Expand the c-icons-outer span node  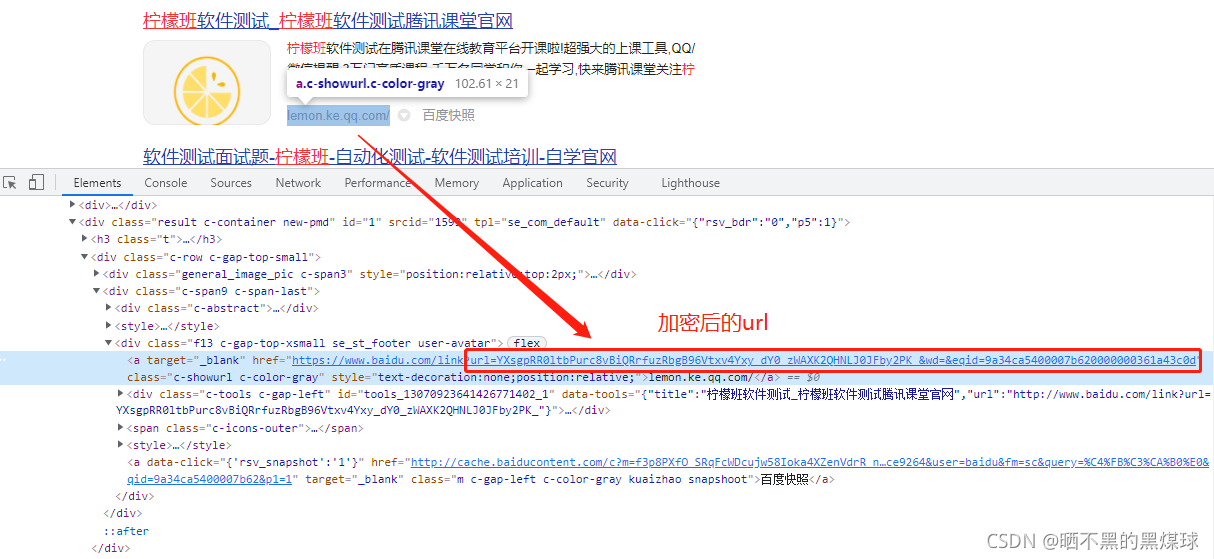click(x=120, y=428)
